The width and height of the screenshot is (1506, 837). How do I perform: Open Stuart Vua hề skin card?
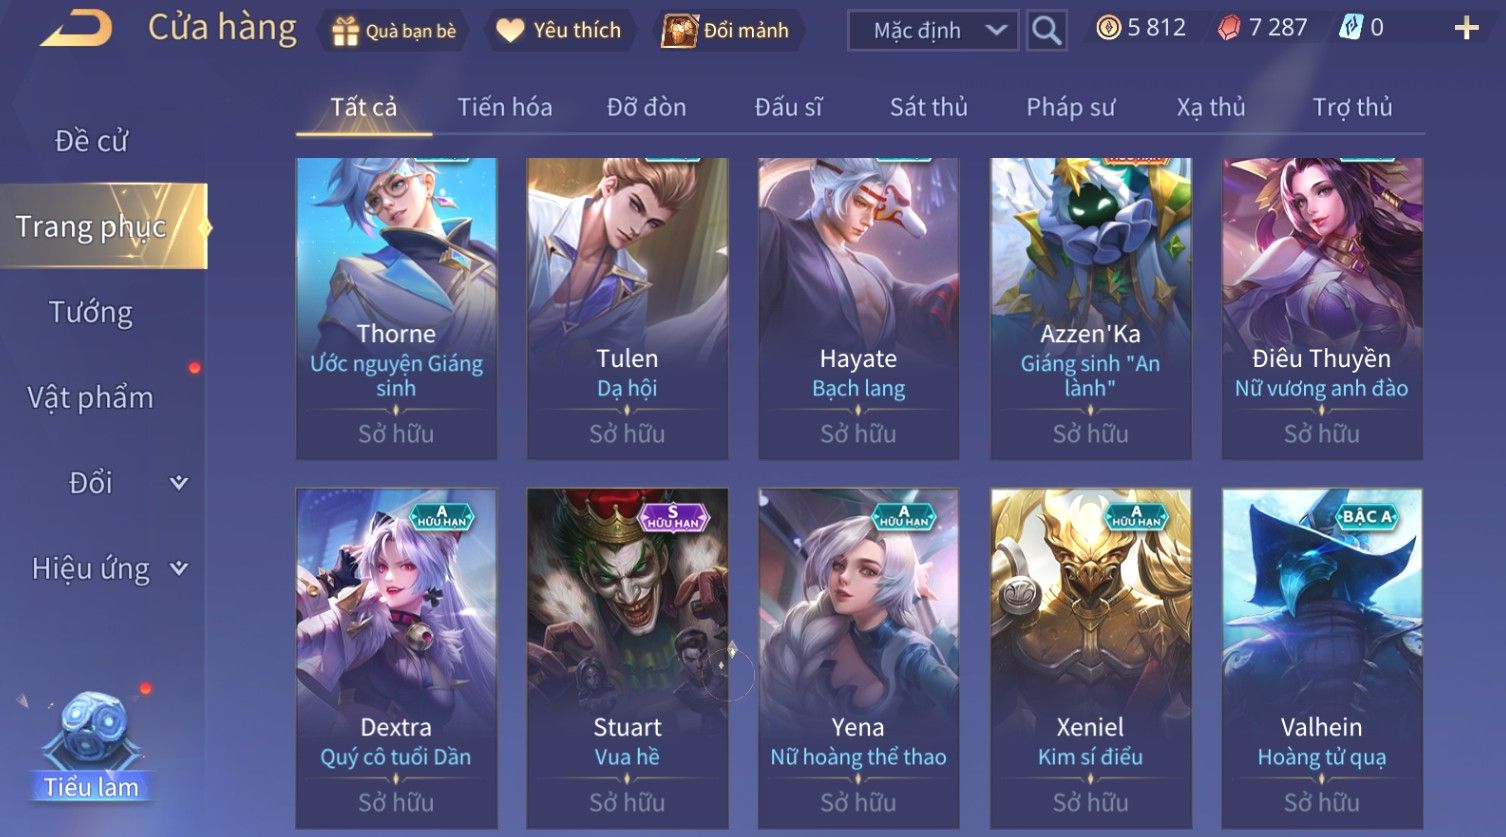(x=627, y=658)
